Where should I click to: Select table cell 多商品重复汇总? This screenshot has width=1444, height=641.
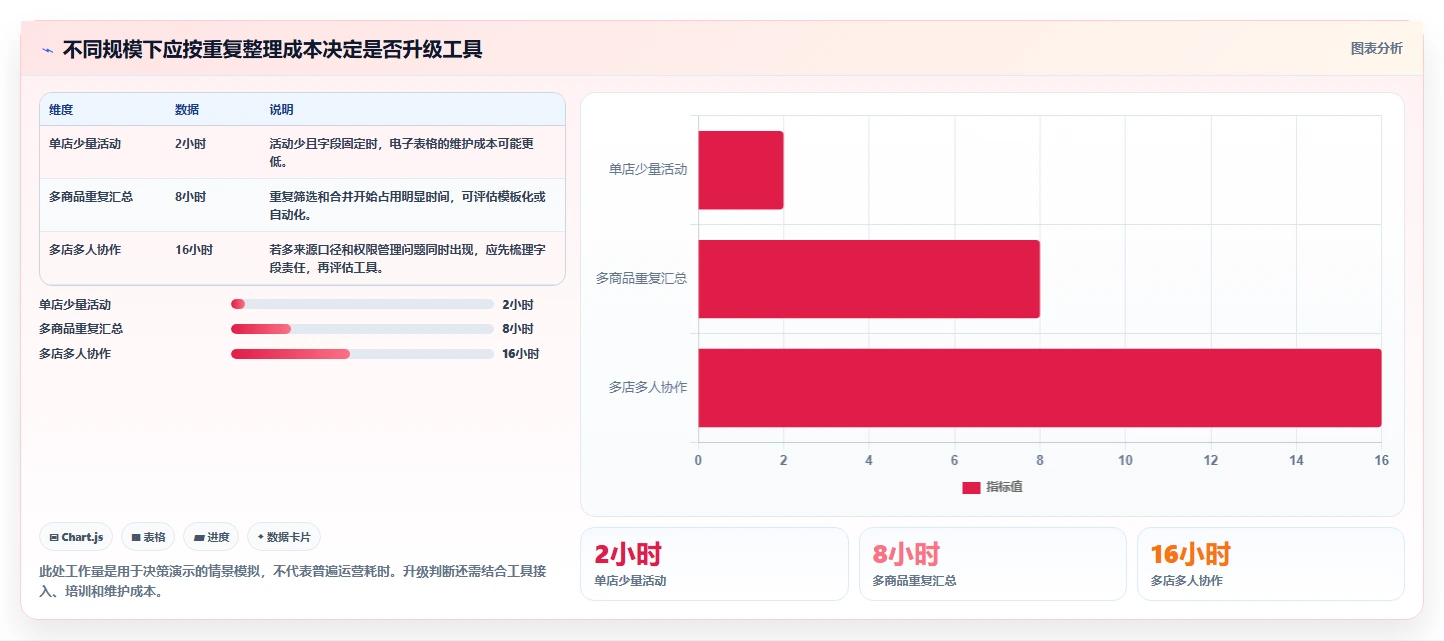[91, 197]
